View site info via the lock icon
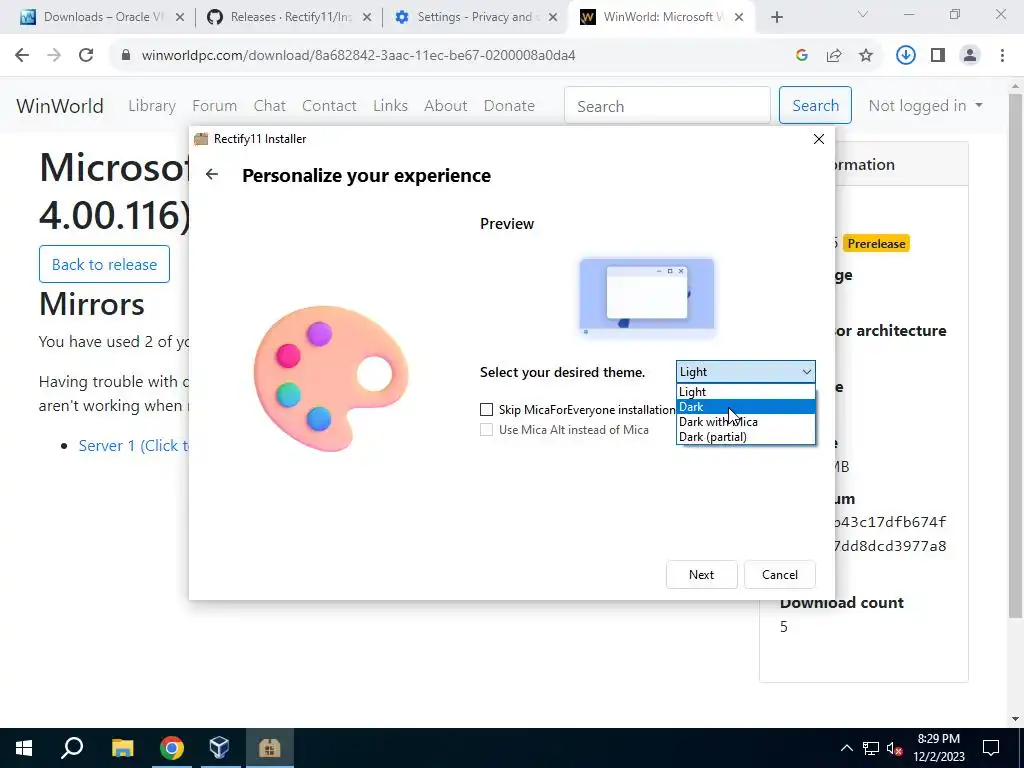 pos(126,56)
